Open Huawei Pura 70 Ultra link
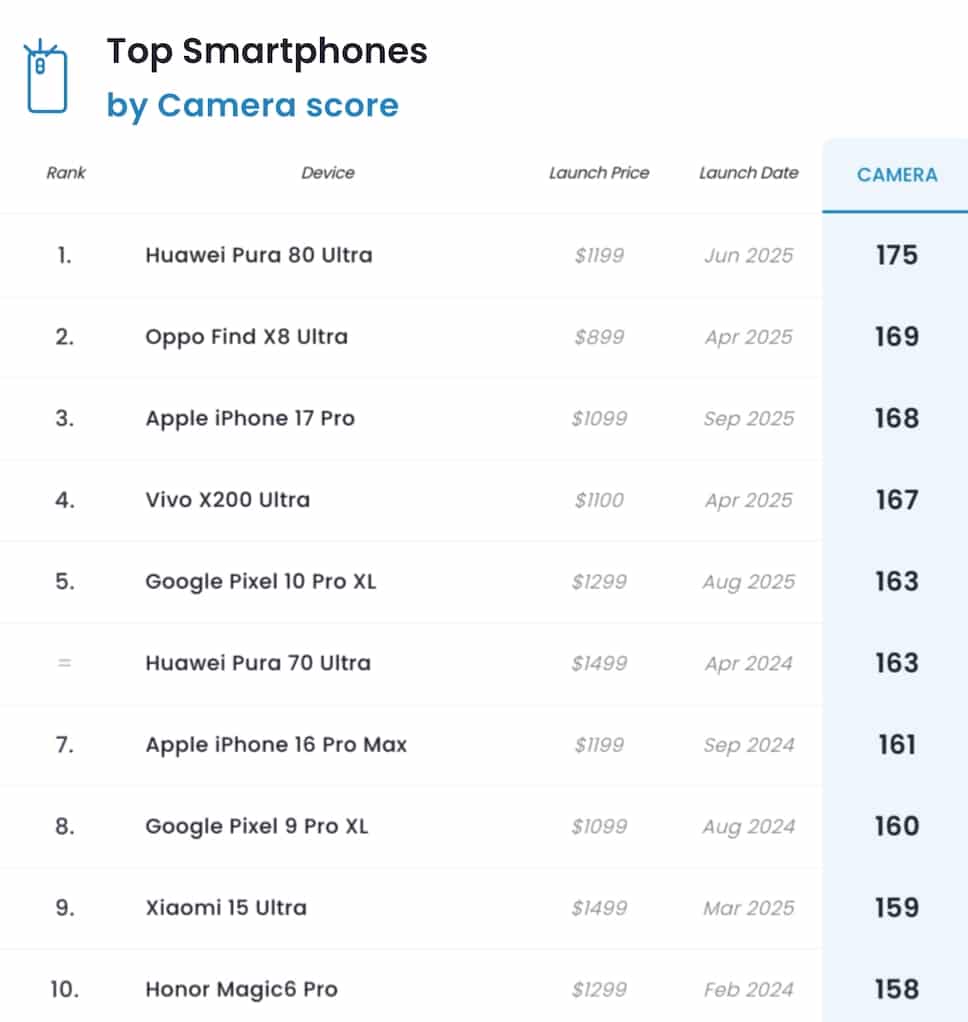The height and width of the screenshot is (1022, 968). point(257,663)
